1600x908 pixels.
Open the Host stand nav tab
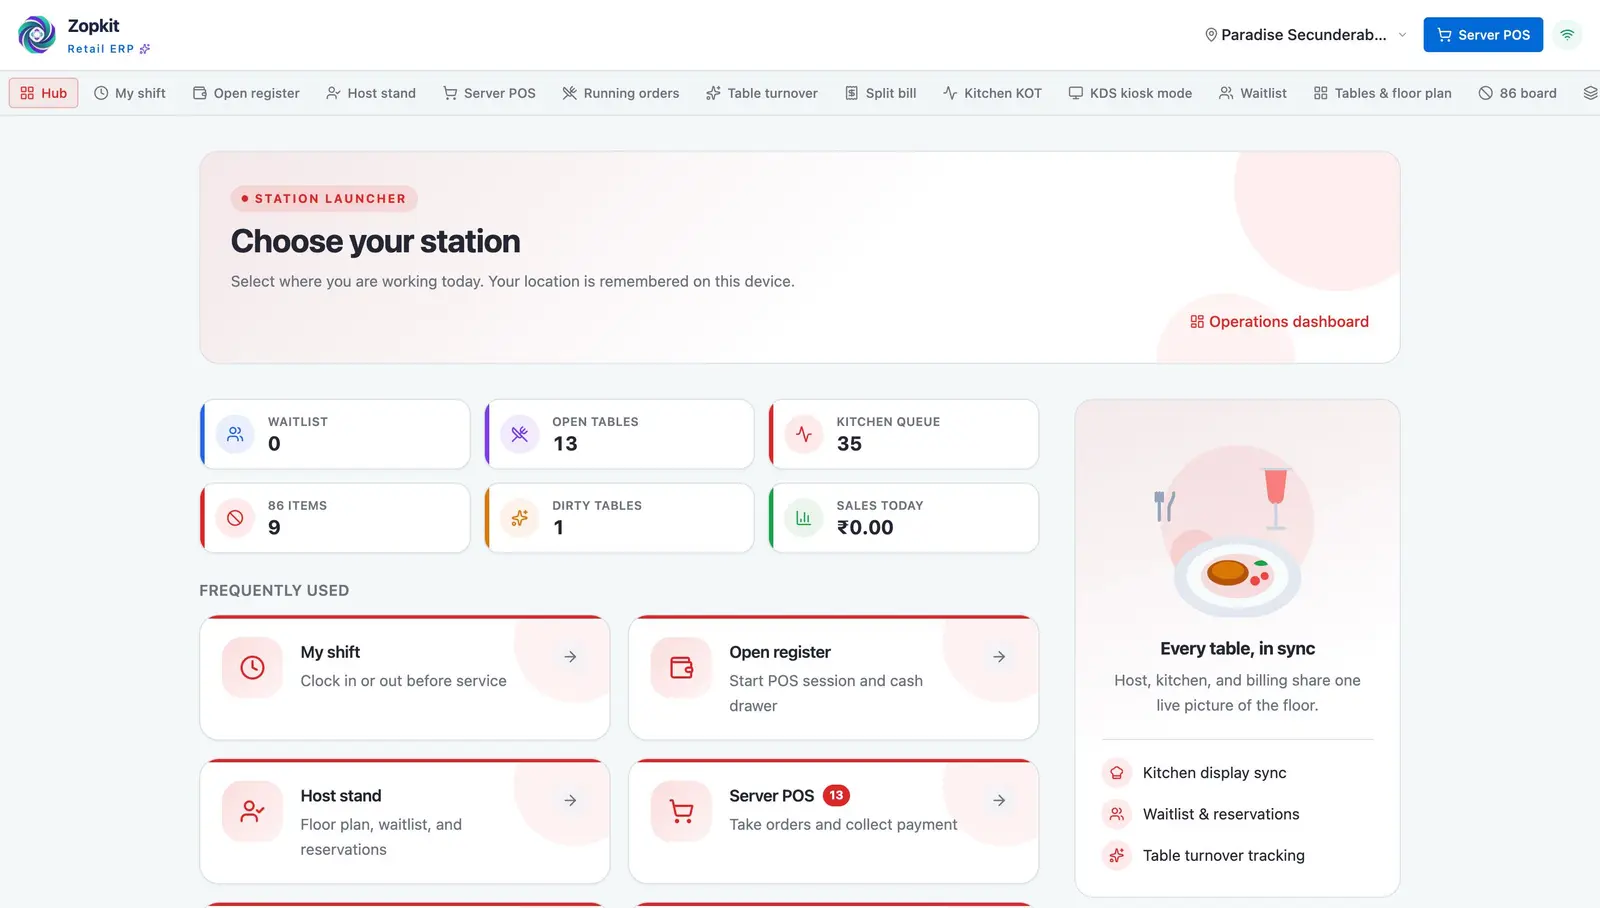(x=371, y=93)
